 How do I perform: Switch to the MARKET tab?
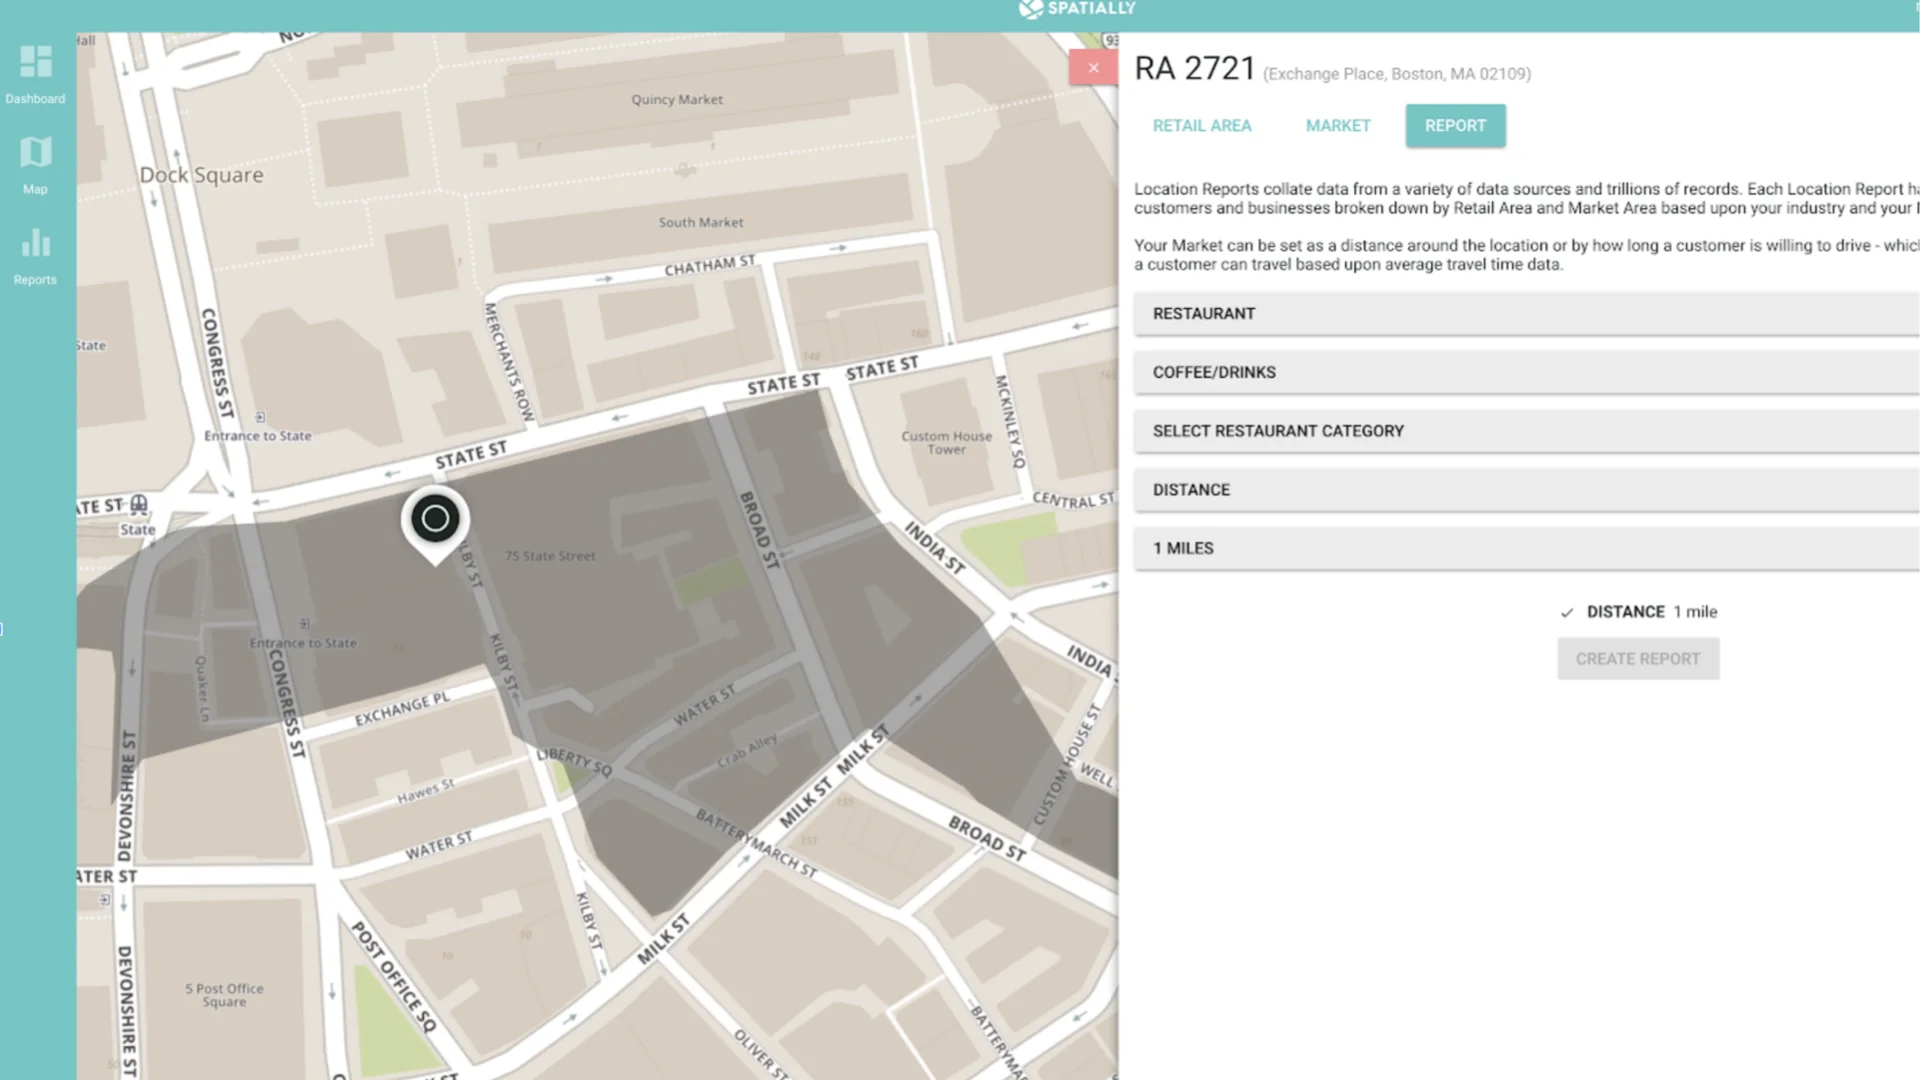click(x=1337, y=126)
